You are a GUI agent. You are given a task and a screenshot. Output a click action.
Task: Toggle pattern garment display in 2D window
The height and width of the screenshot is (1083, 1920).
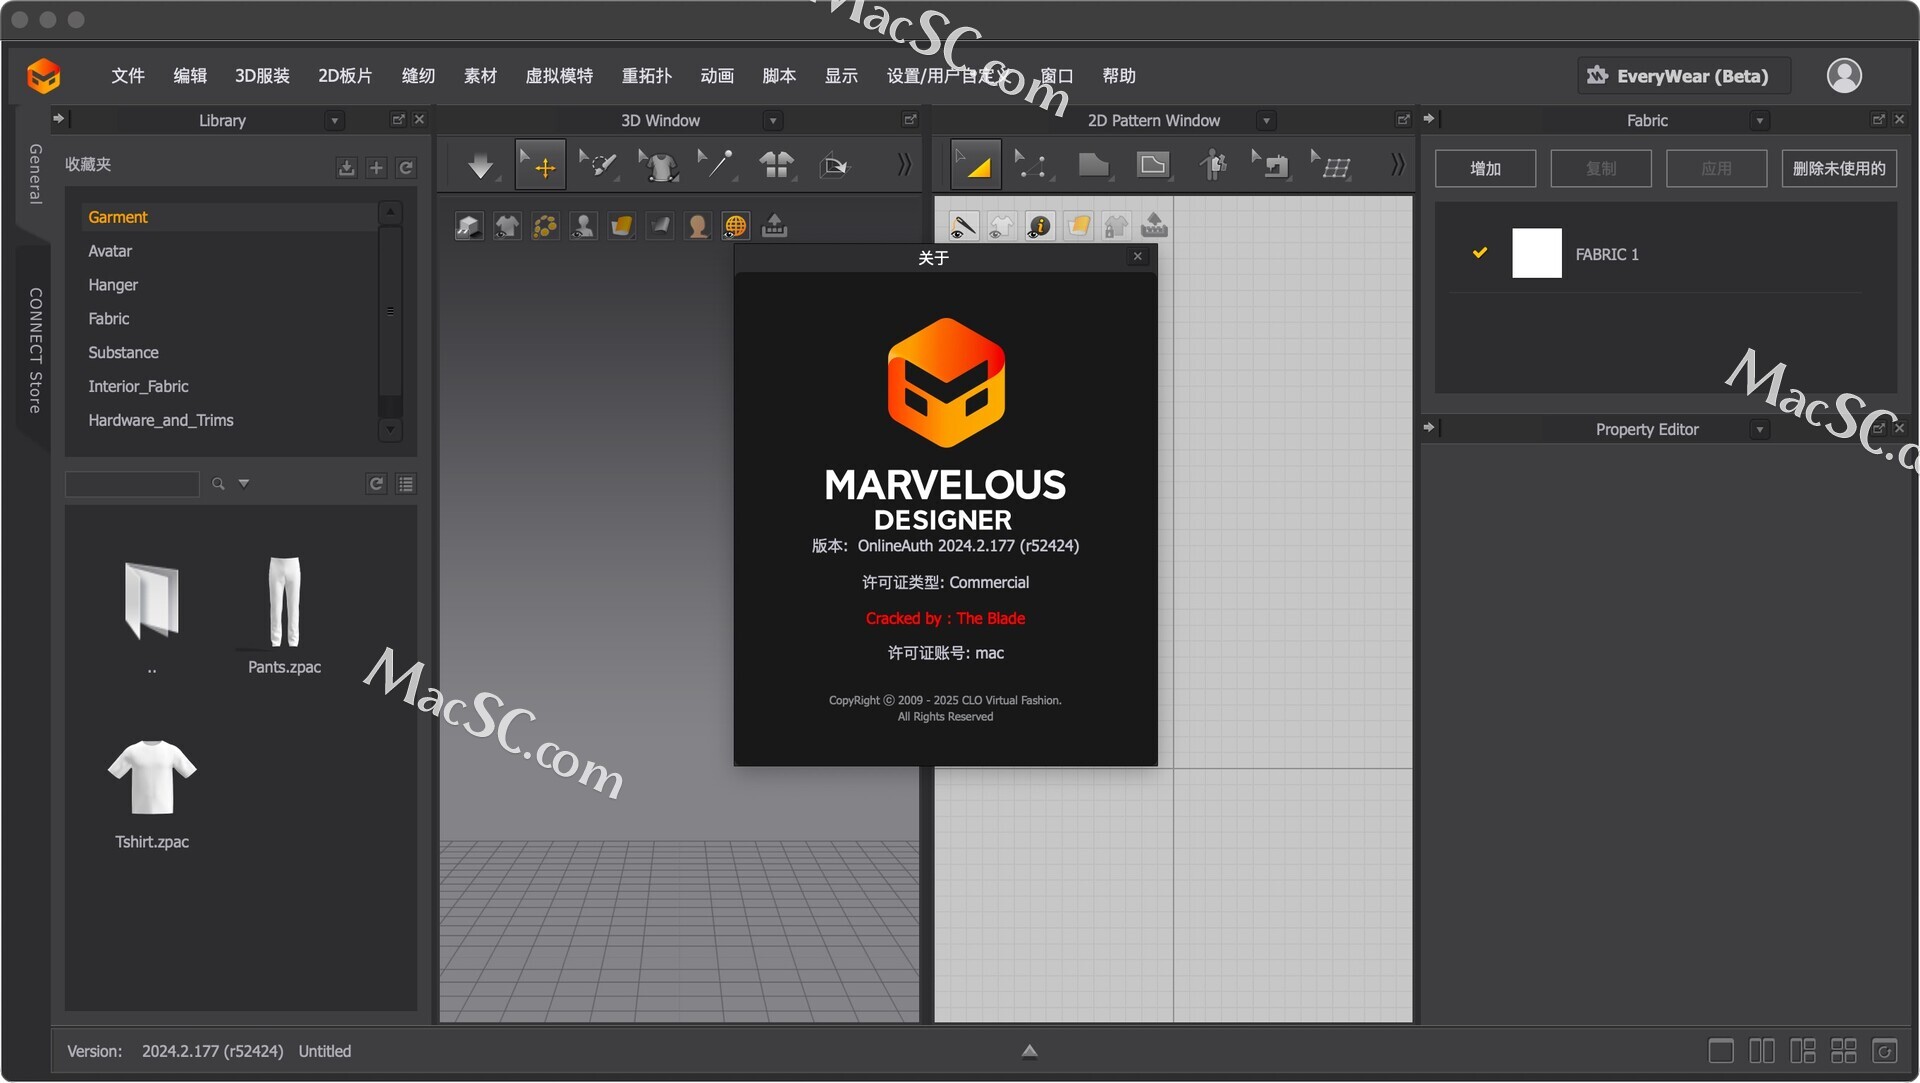pos(1001,227)
